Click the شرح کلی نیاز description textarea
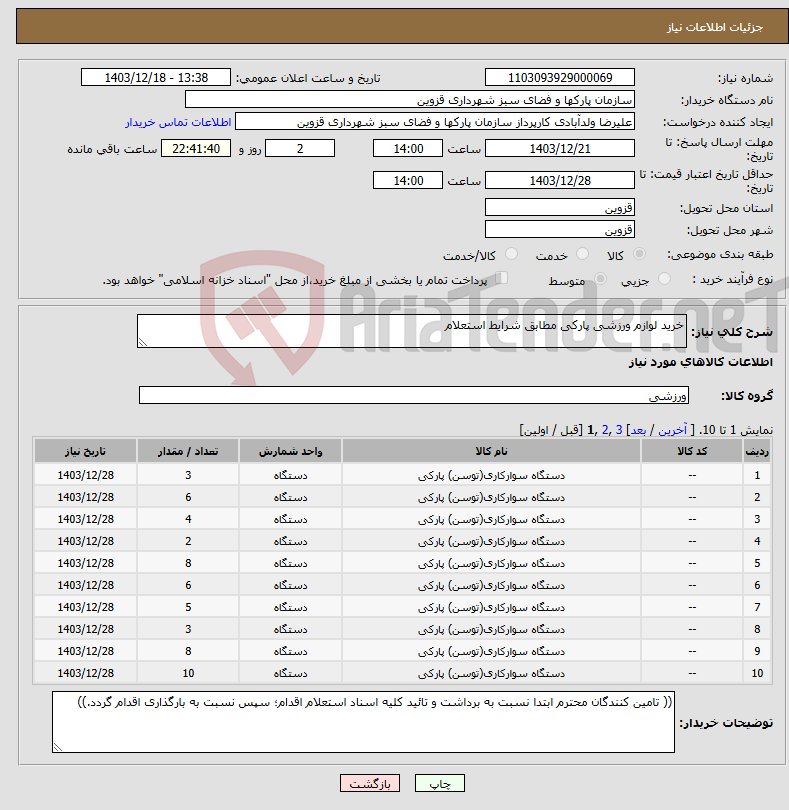Image resolution: width=789 pixels, height=810 pixels. [412, 331]
